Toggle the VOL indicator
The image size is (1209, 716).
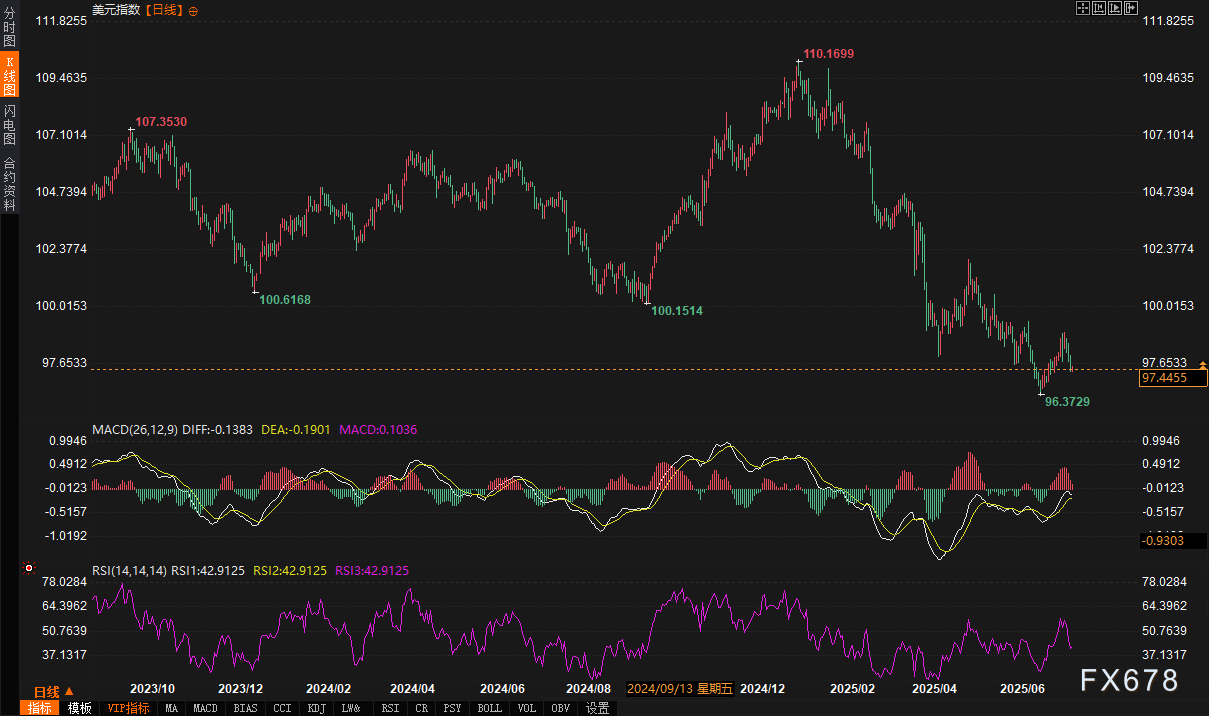[x=526, y=708]
